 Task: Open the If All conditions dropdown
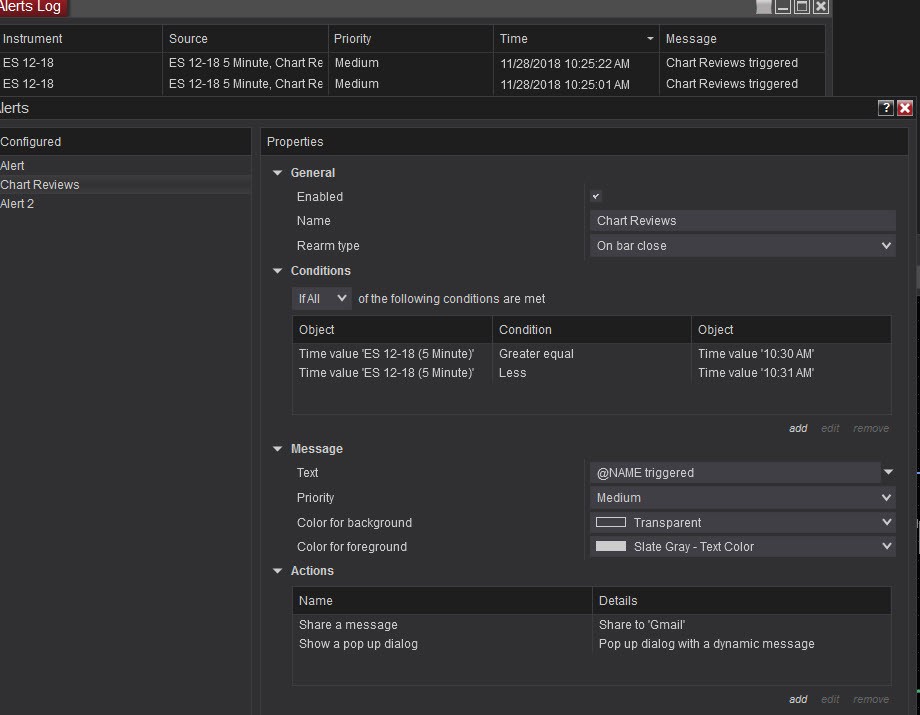[x=322, y=299]
